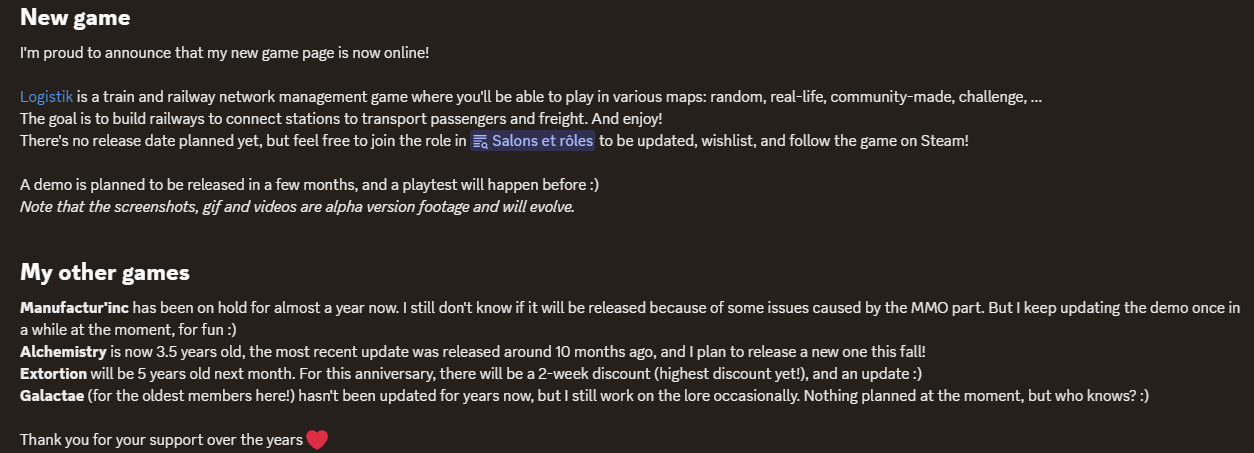Click the bold Manufactur'inc game name
The width and height of the screenshot is (1254, 453).
pyautogui.click(x=75, y=308)
